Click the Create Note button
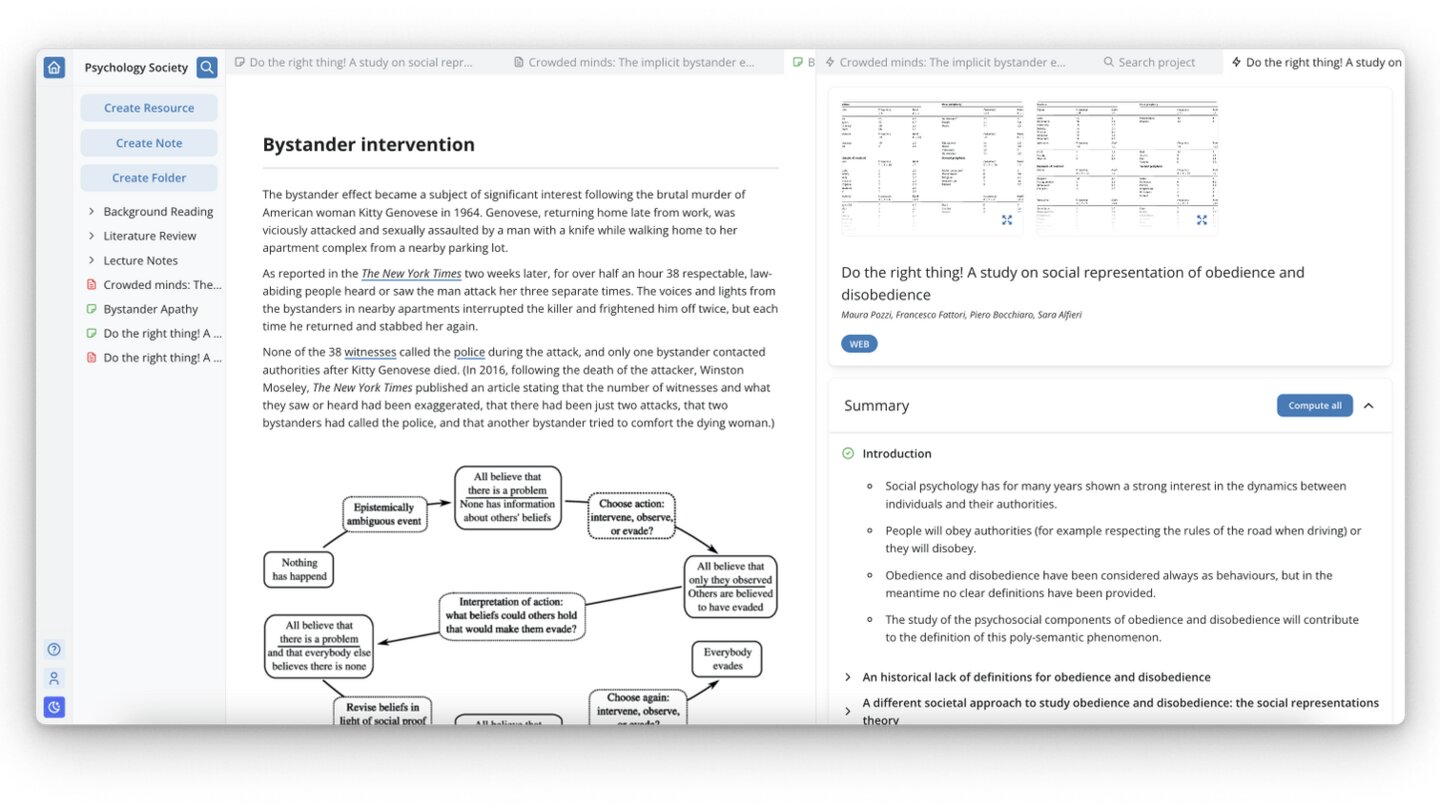Image resolution: width=1440 pixels, height=809 pixels. point(149,143)
